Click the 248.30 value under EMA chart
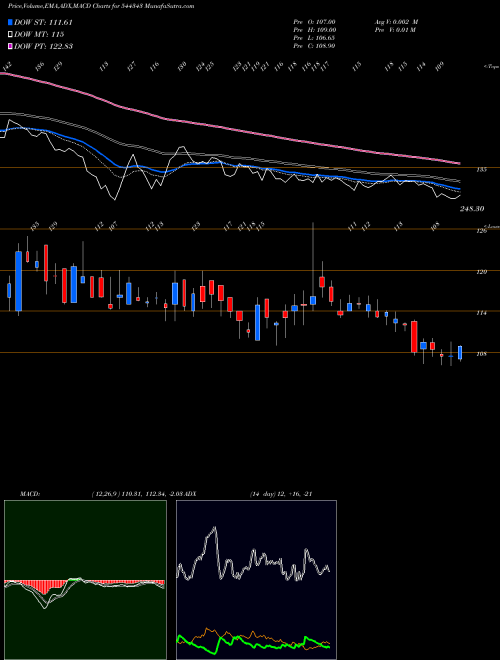This screenshot has width=500, height=660. (x=472, y=208)
